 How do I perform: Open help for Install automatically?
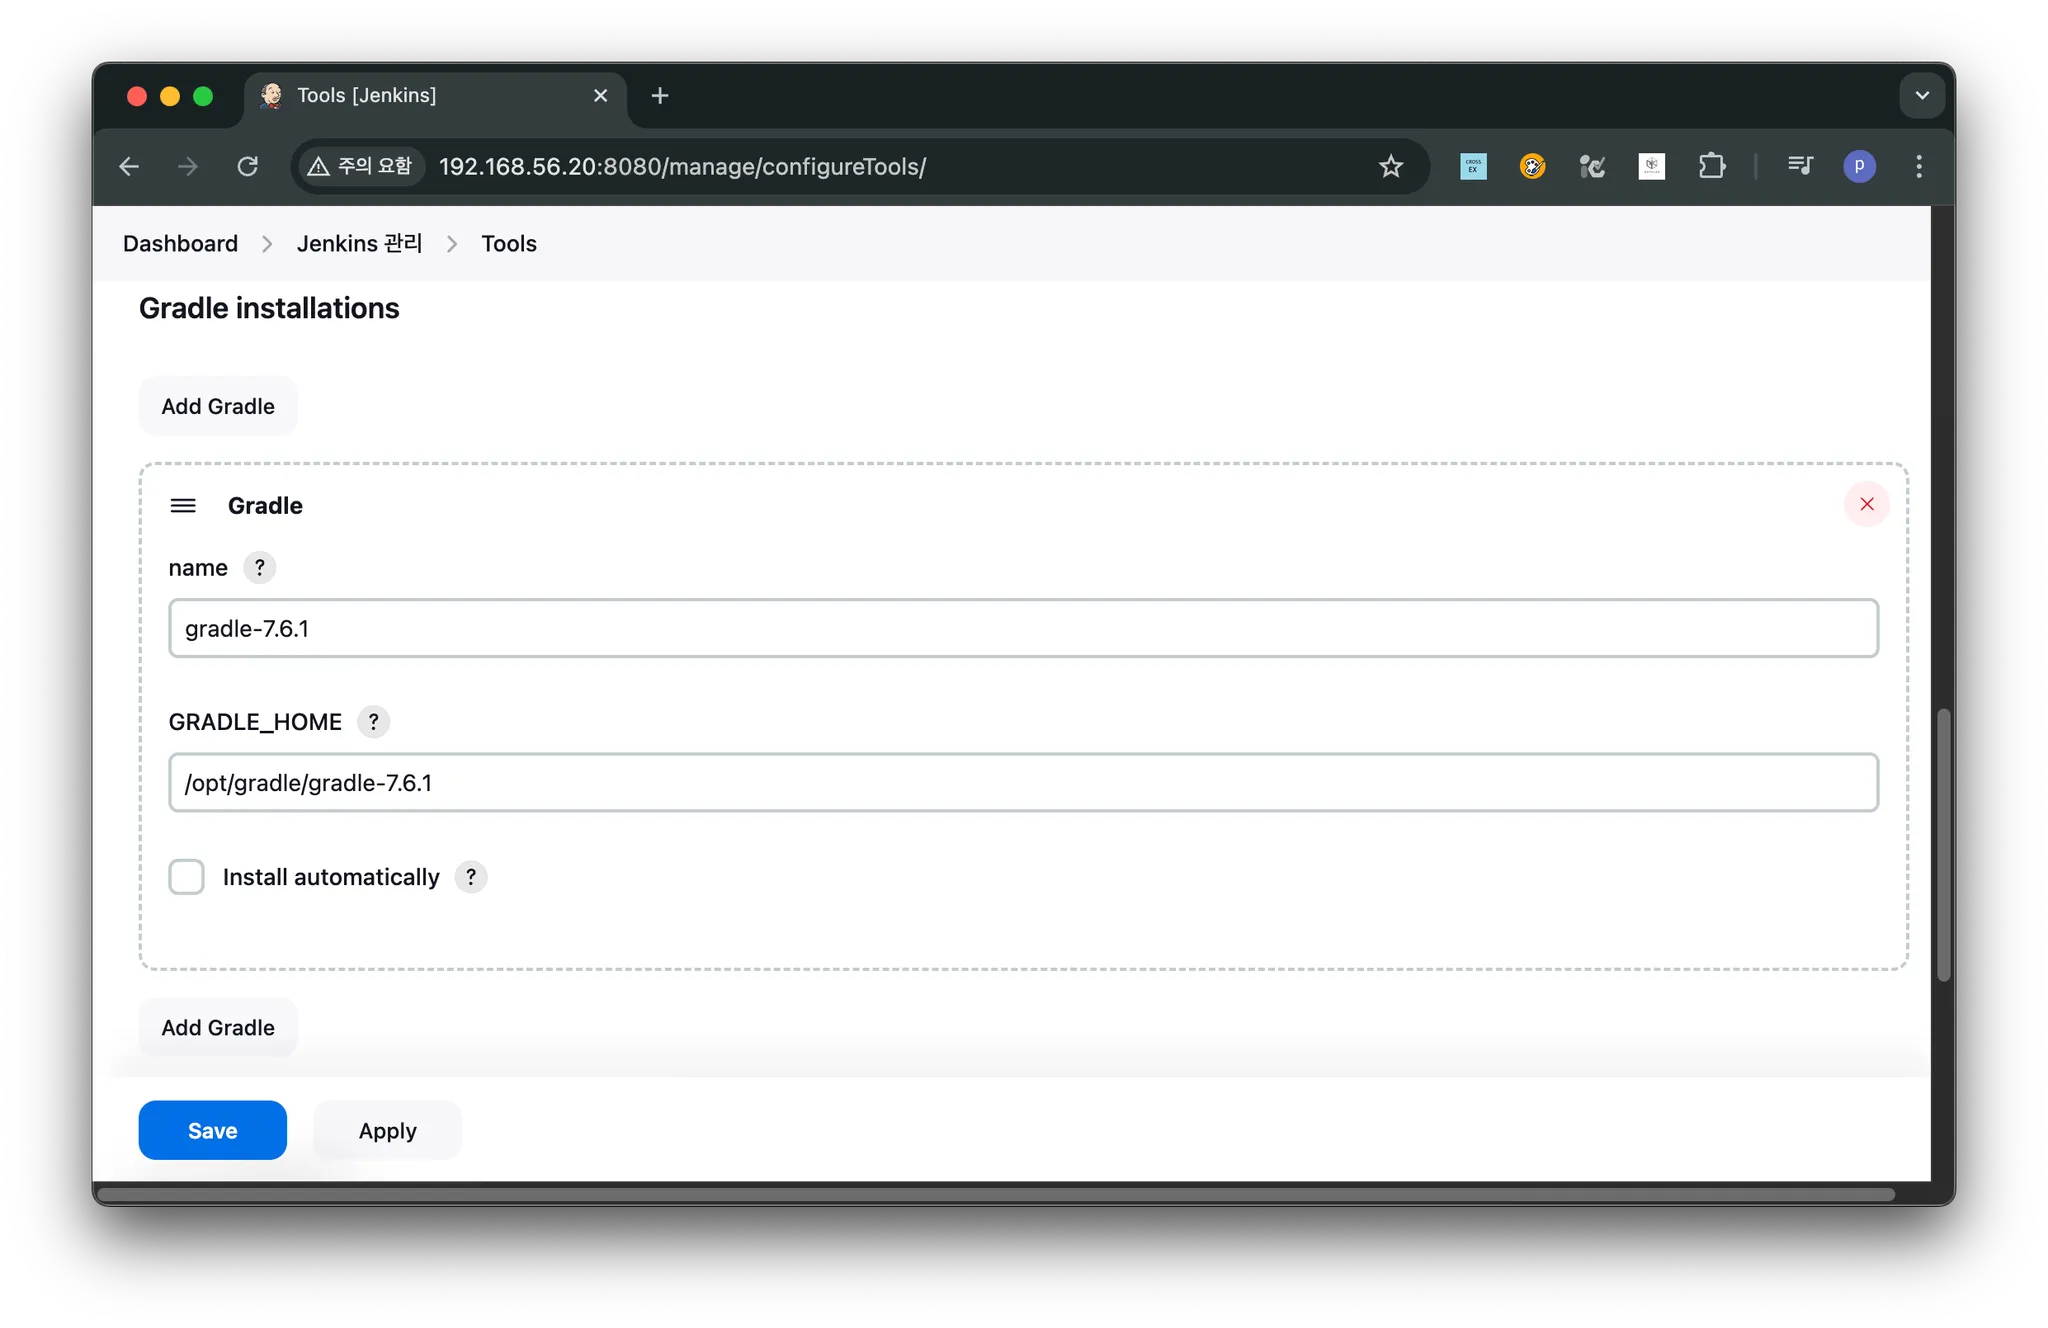tap(470, 877)
